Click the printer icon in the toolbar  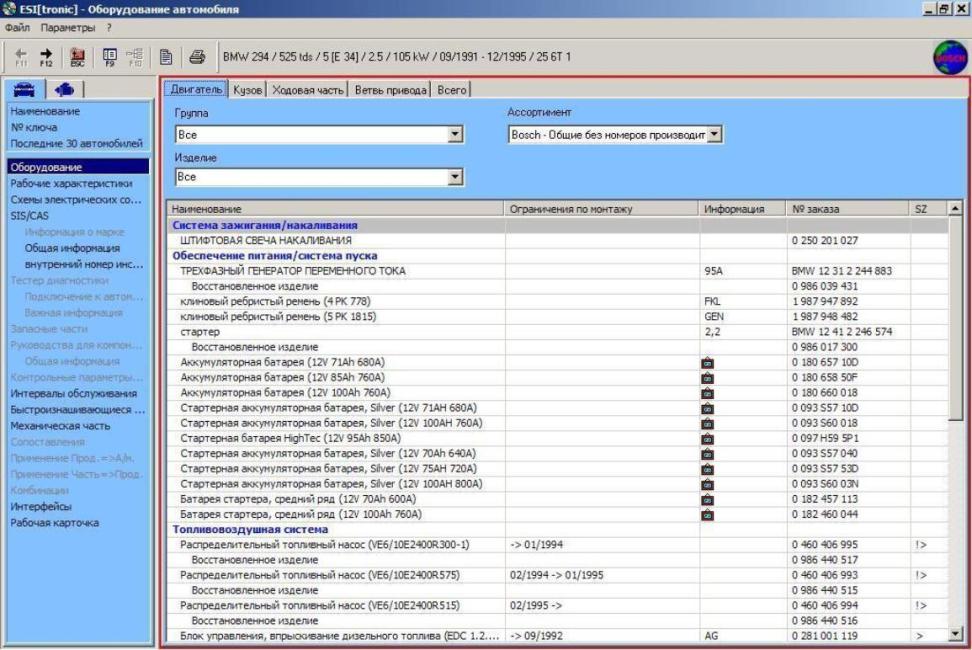pos(197,56)
